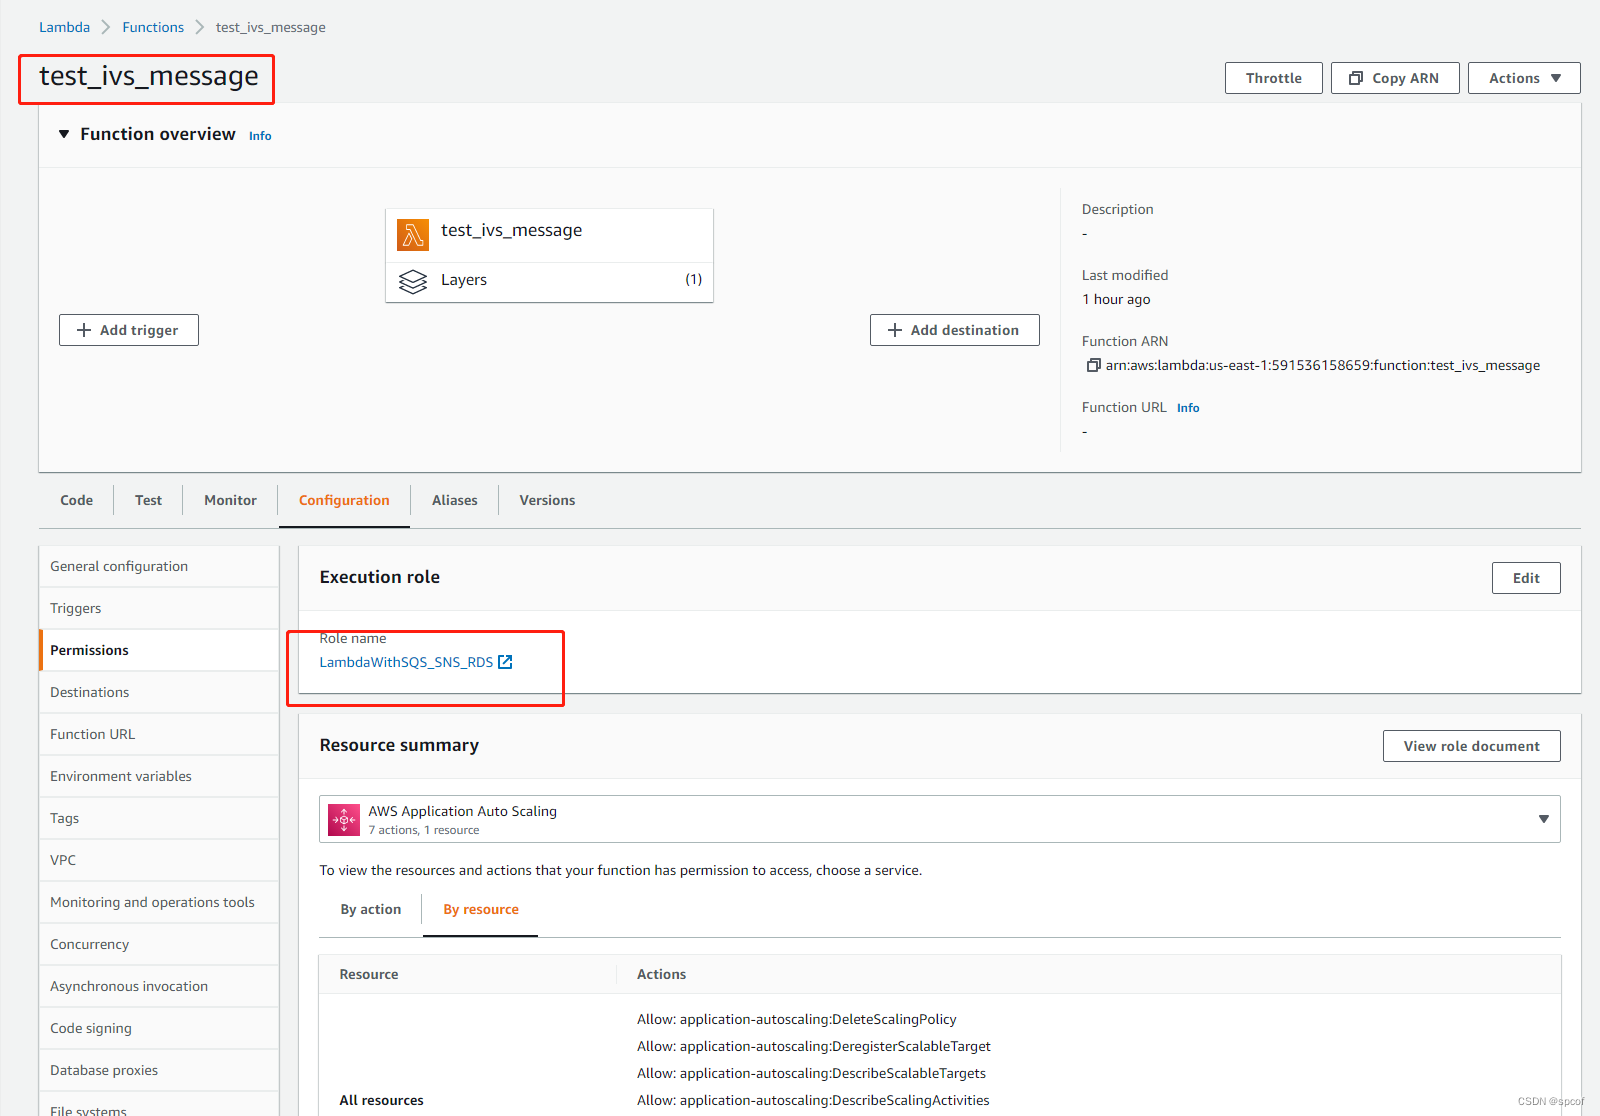Click the Function ARN value text

click(1322, 366)
